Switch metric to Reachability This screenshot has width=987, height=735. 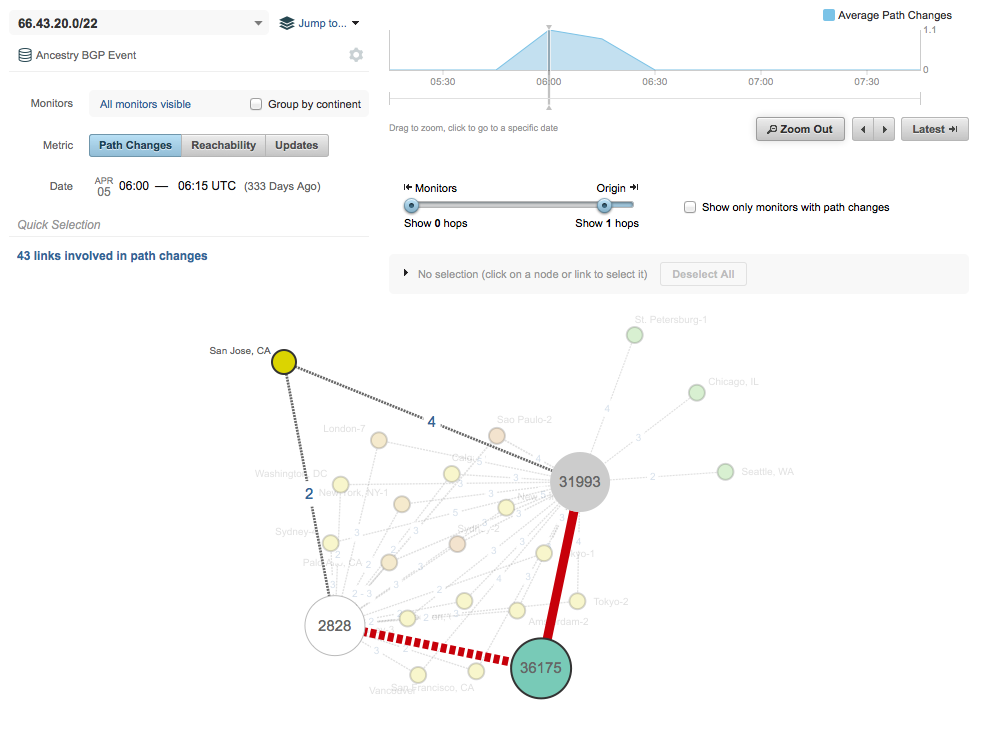223,145
